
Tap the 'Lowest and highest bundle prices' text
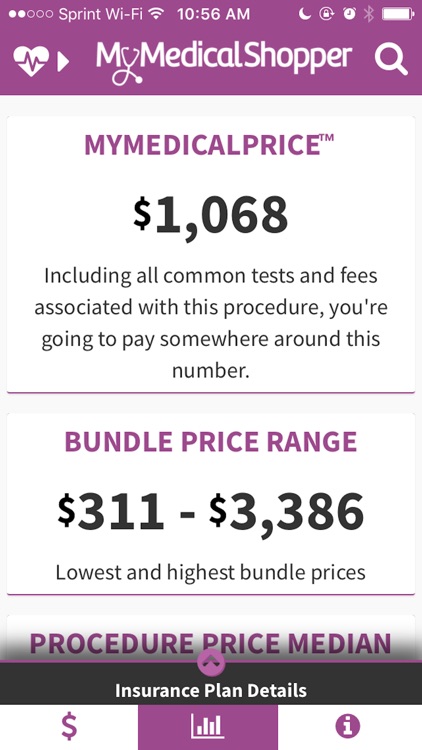coord(211,572)
